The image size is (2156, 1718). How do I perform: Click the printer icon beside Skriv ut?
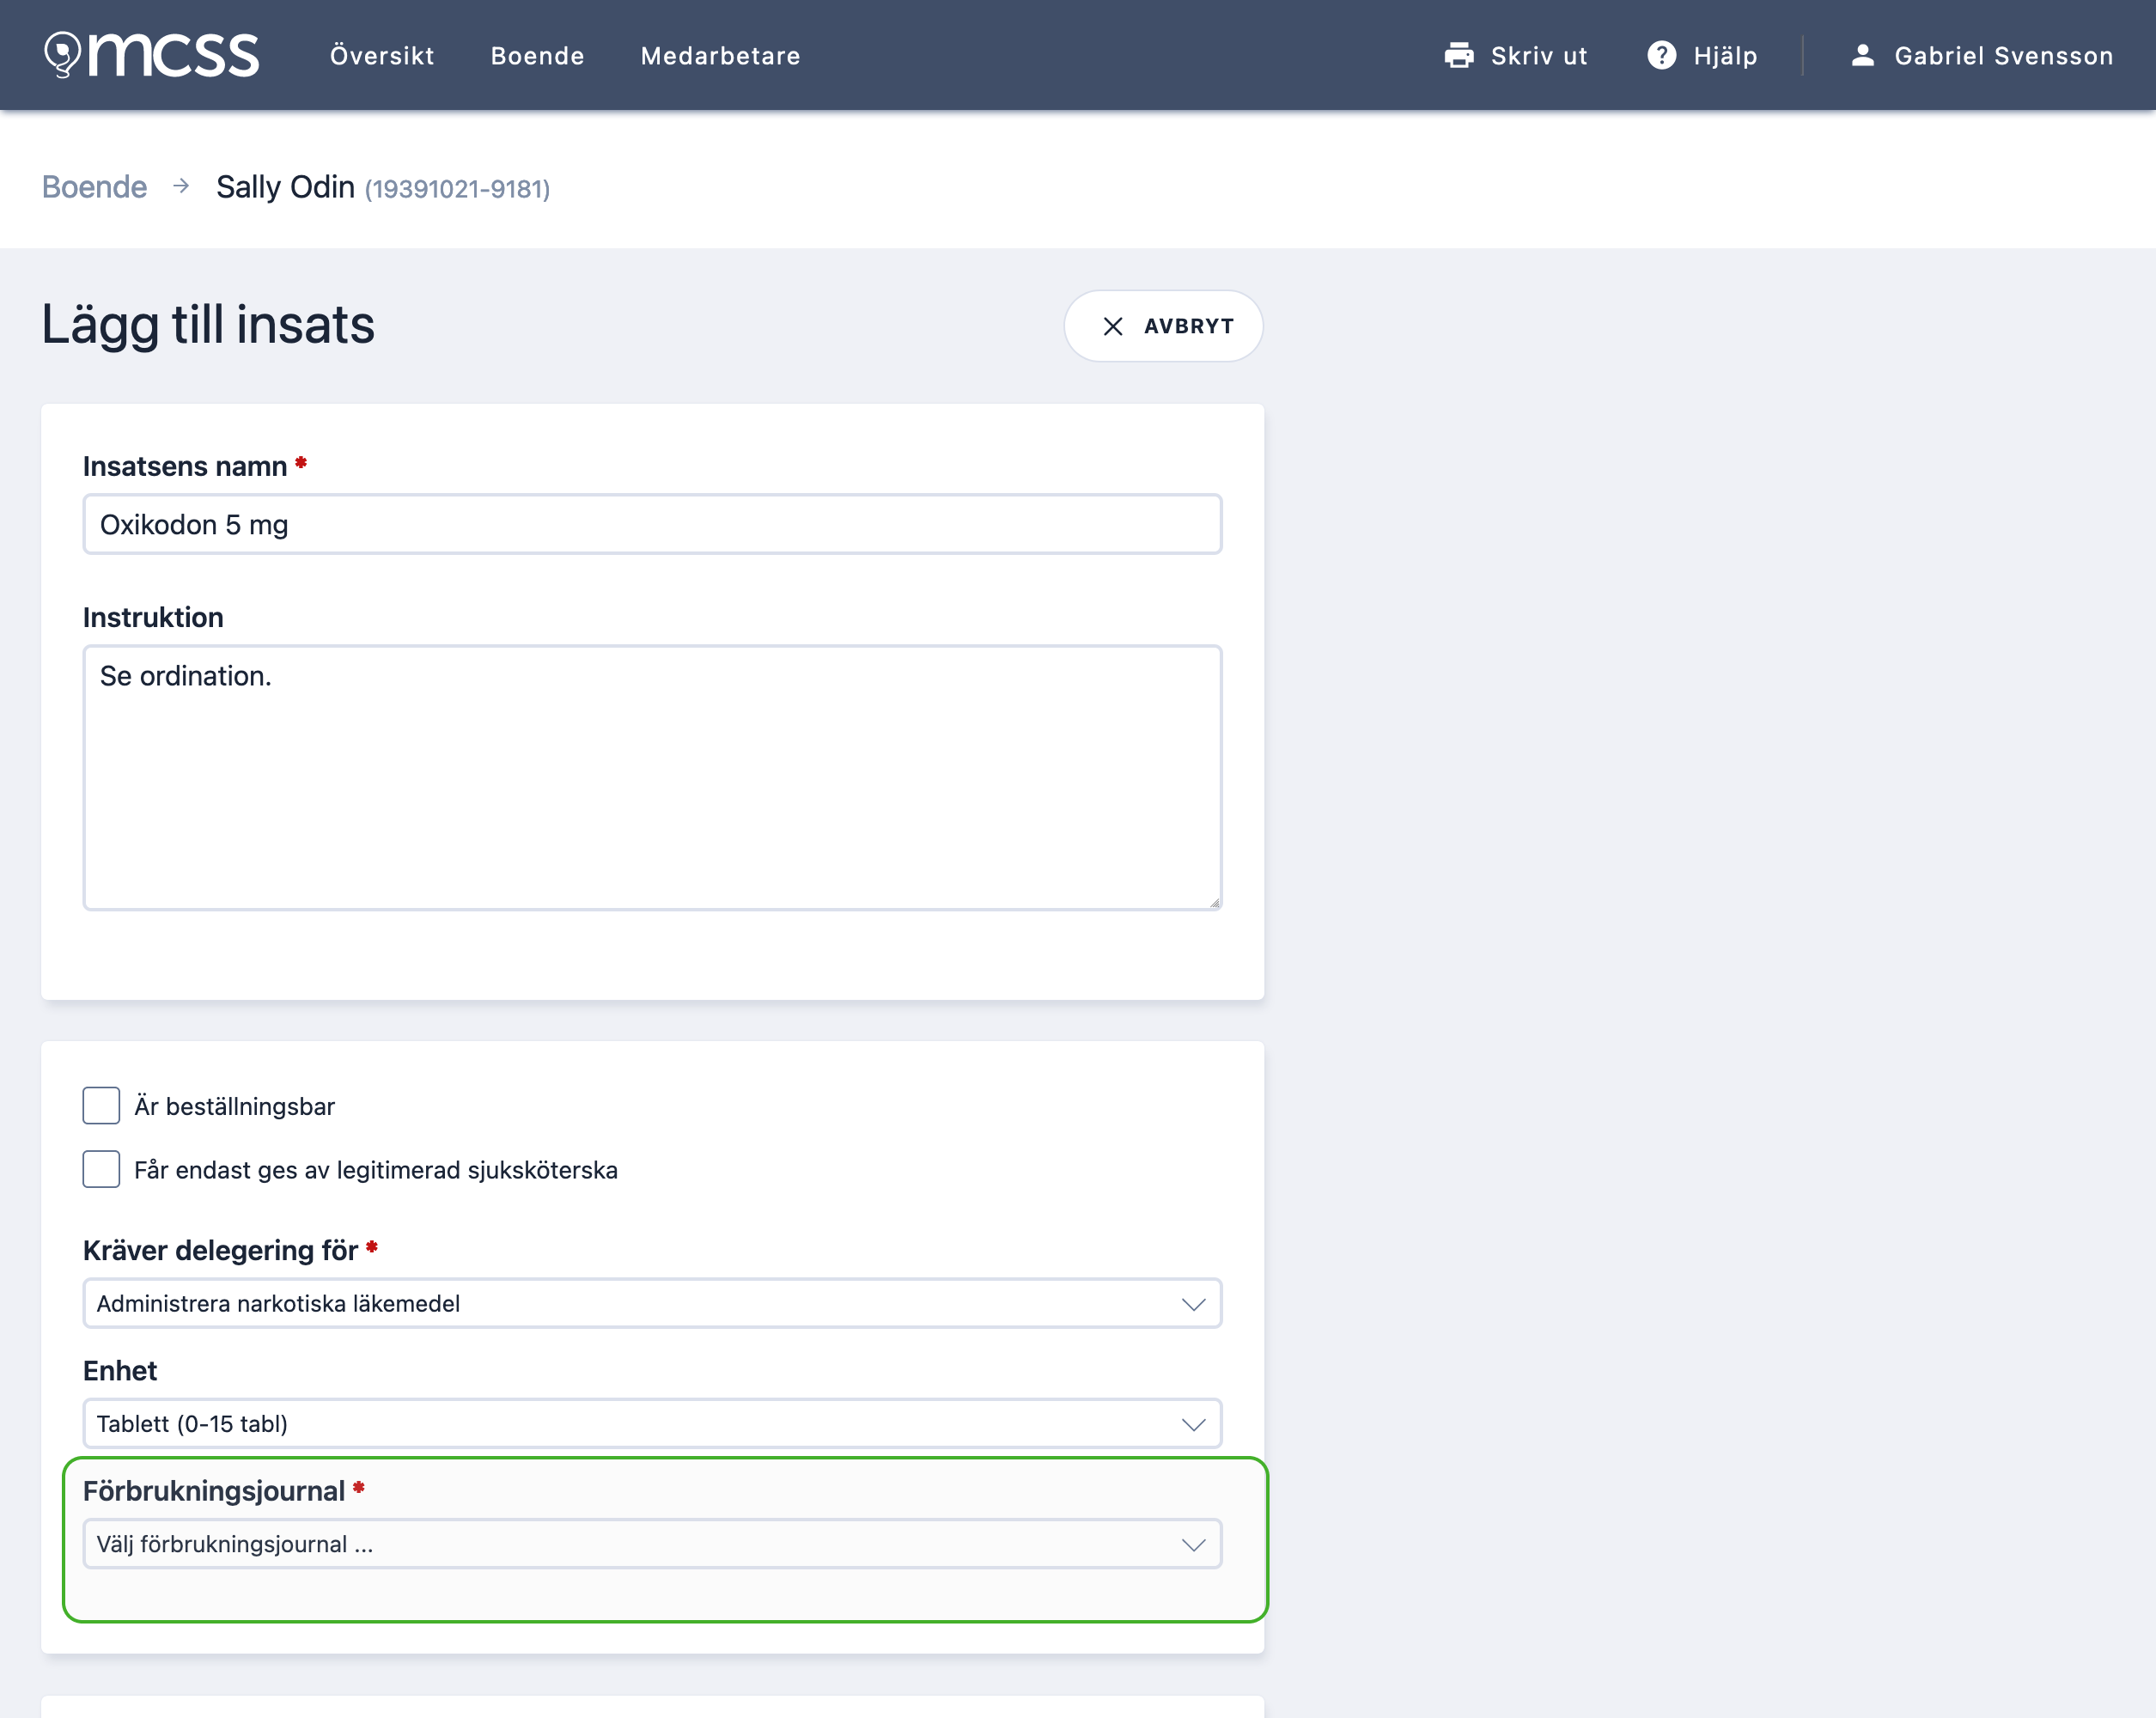pyautogui.click(x=1459, y=55)
